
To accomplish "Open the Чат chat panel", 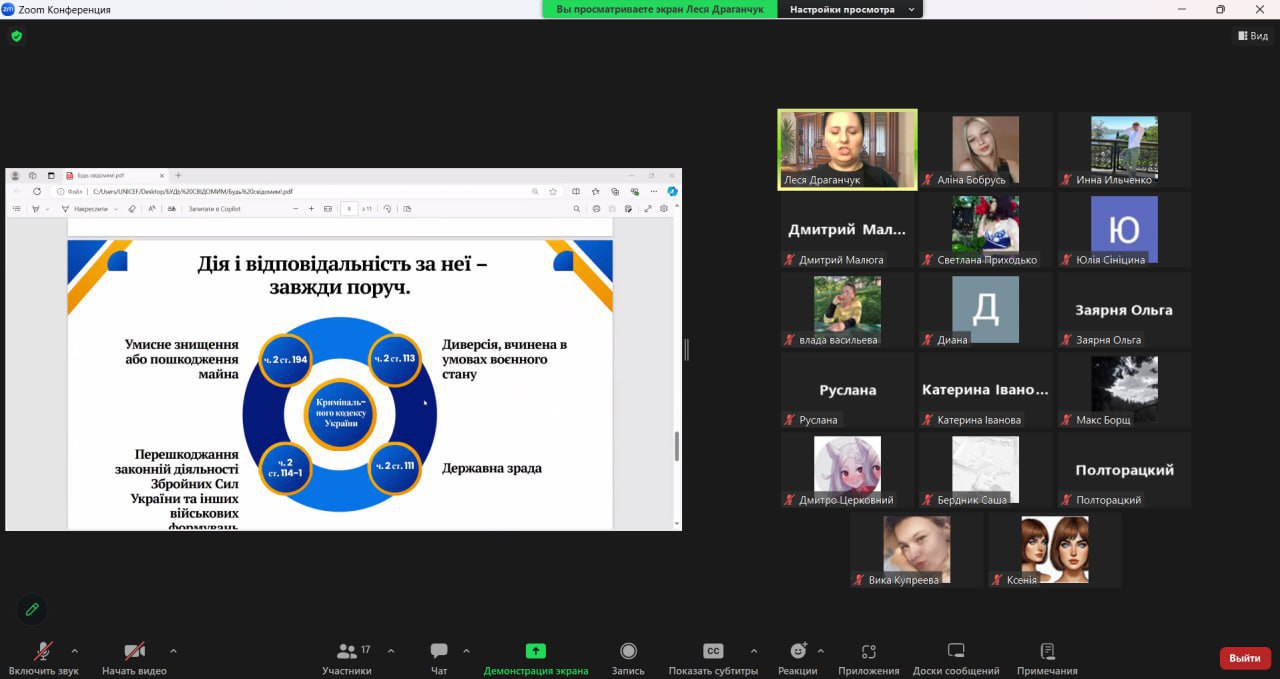I will point(439,658).
